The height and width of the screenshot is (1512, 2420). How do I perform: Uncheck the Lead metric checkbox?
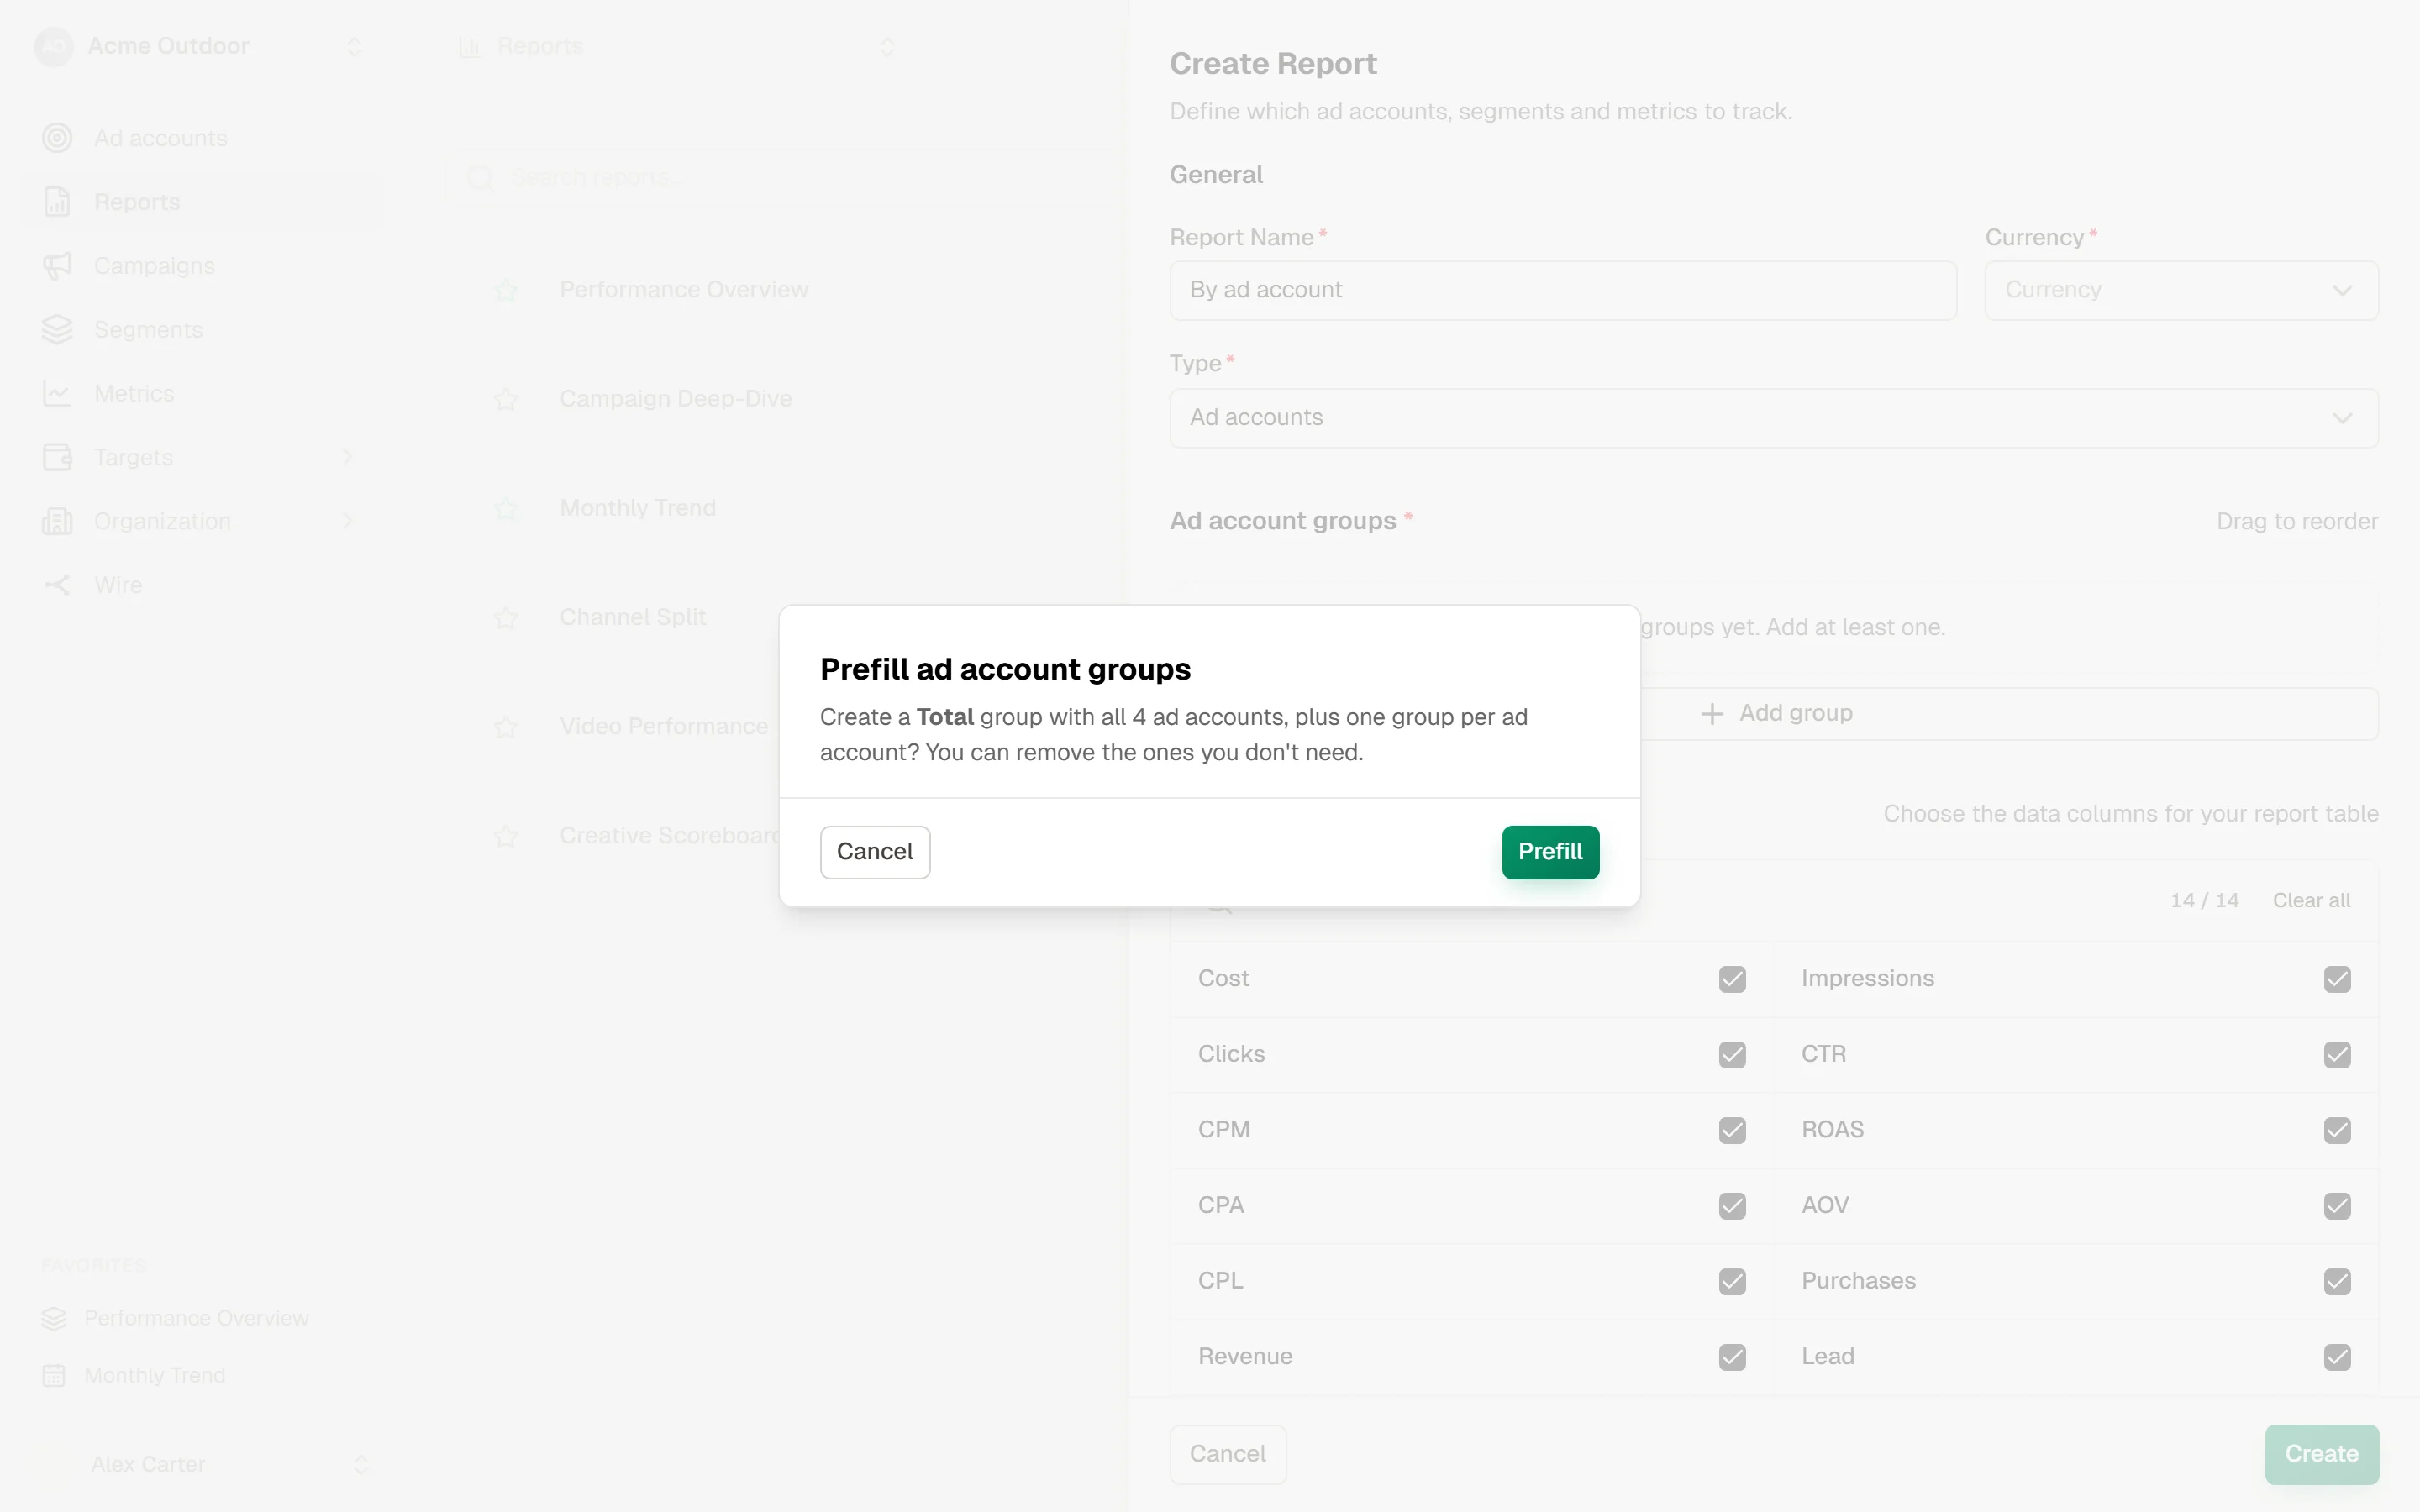coord(2337,1357)
